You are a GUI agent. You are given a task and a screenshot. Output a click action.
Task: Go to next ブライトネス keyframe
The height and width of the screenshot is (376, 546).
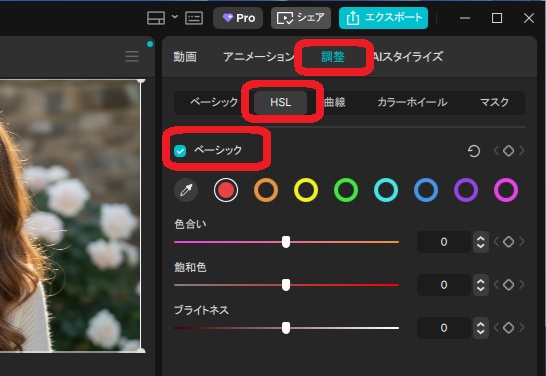[522, 328]
